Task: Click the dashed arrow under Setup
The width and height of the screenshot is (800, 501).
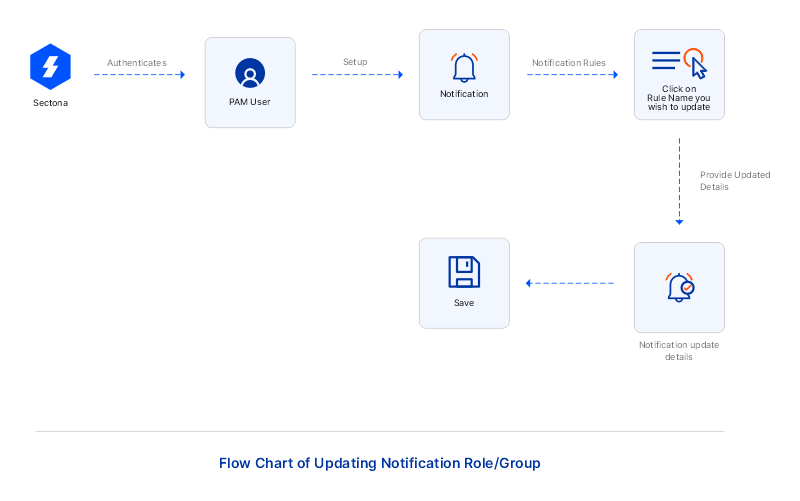Action: click(x=357, y=75)
